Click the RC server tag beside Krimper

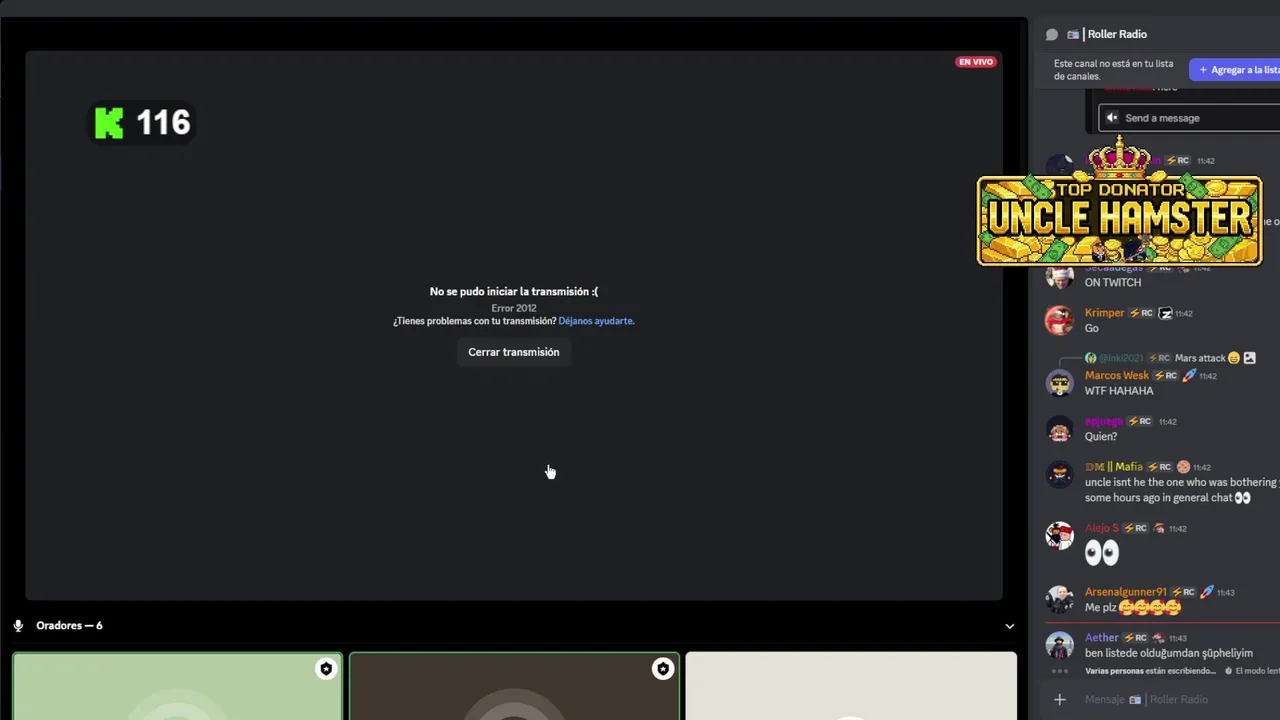[x=1142, y=313]
